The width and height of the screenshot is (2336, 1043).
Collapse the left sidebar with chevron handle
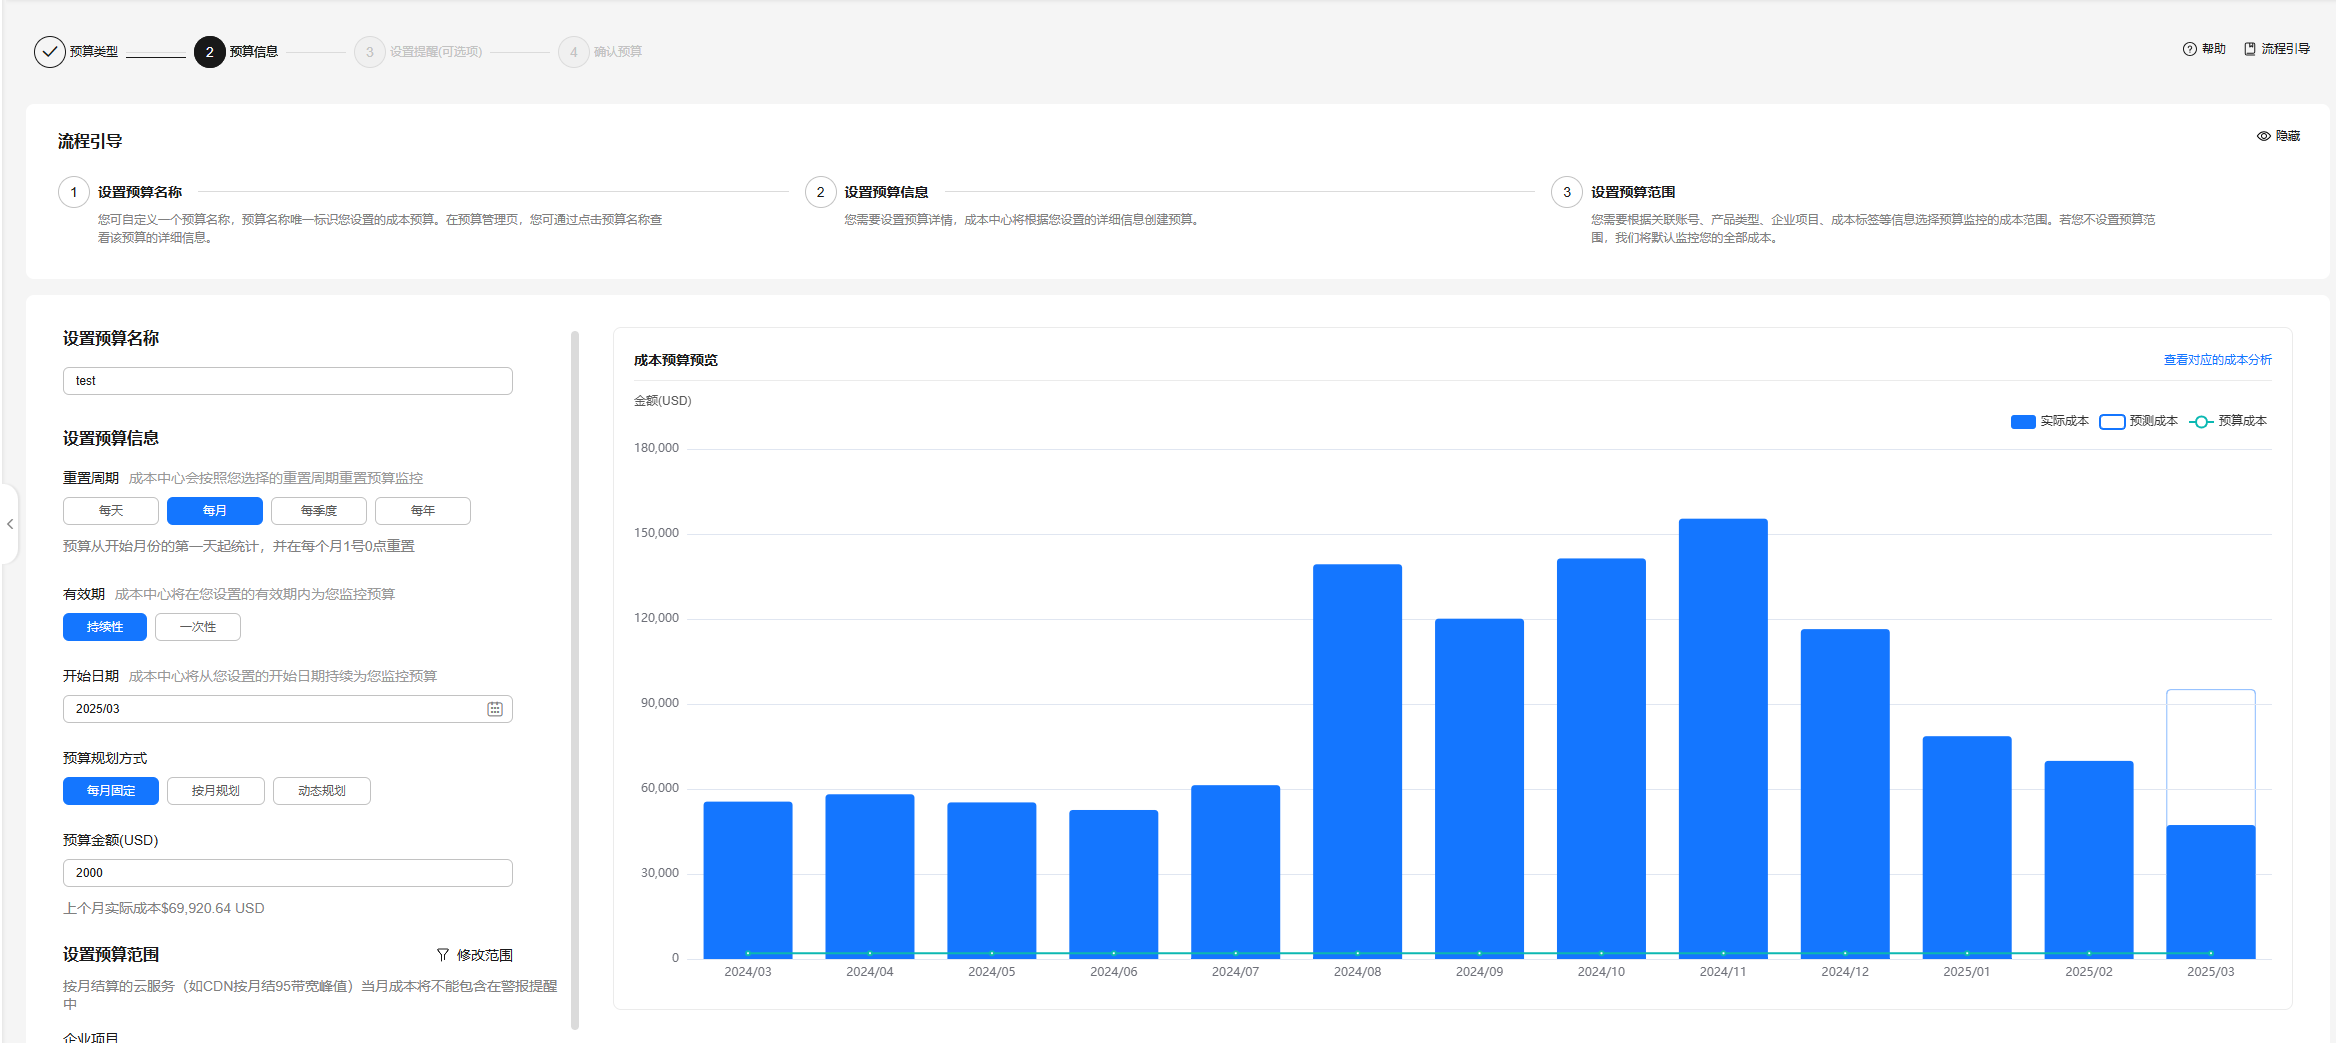coord(10,524)
